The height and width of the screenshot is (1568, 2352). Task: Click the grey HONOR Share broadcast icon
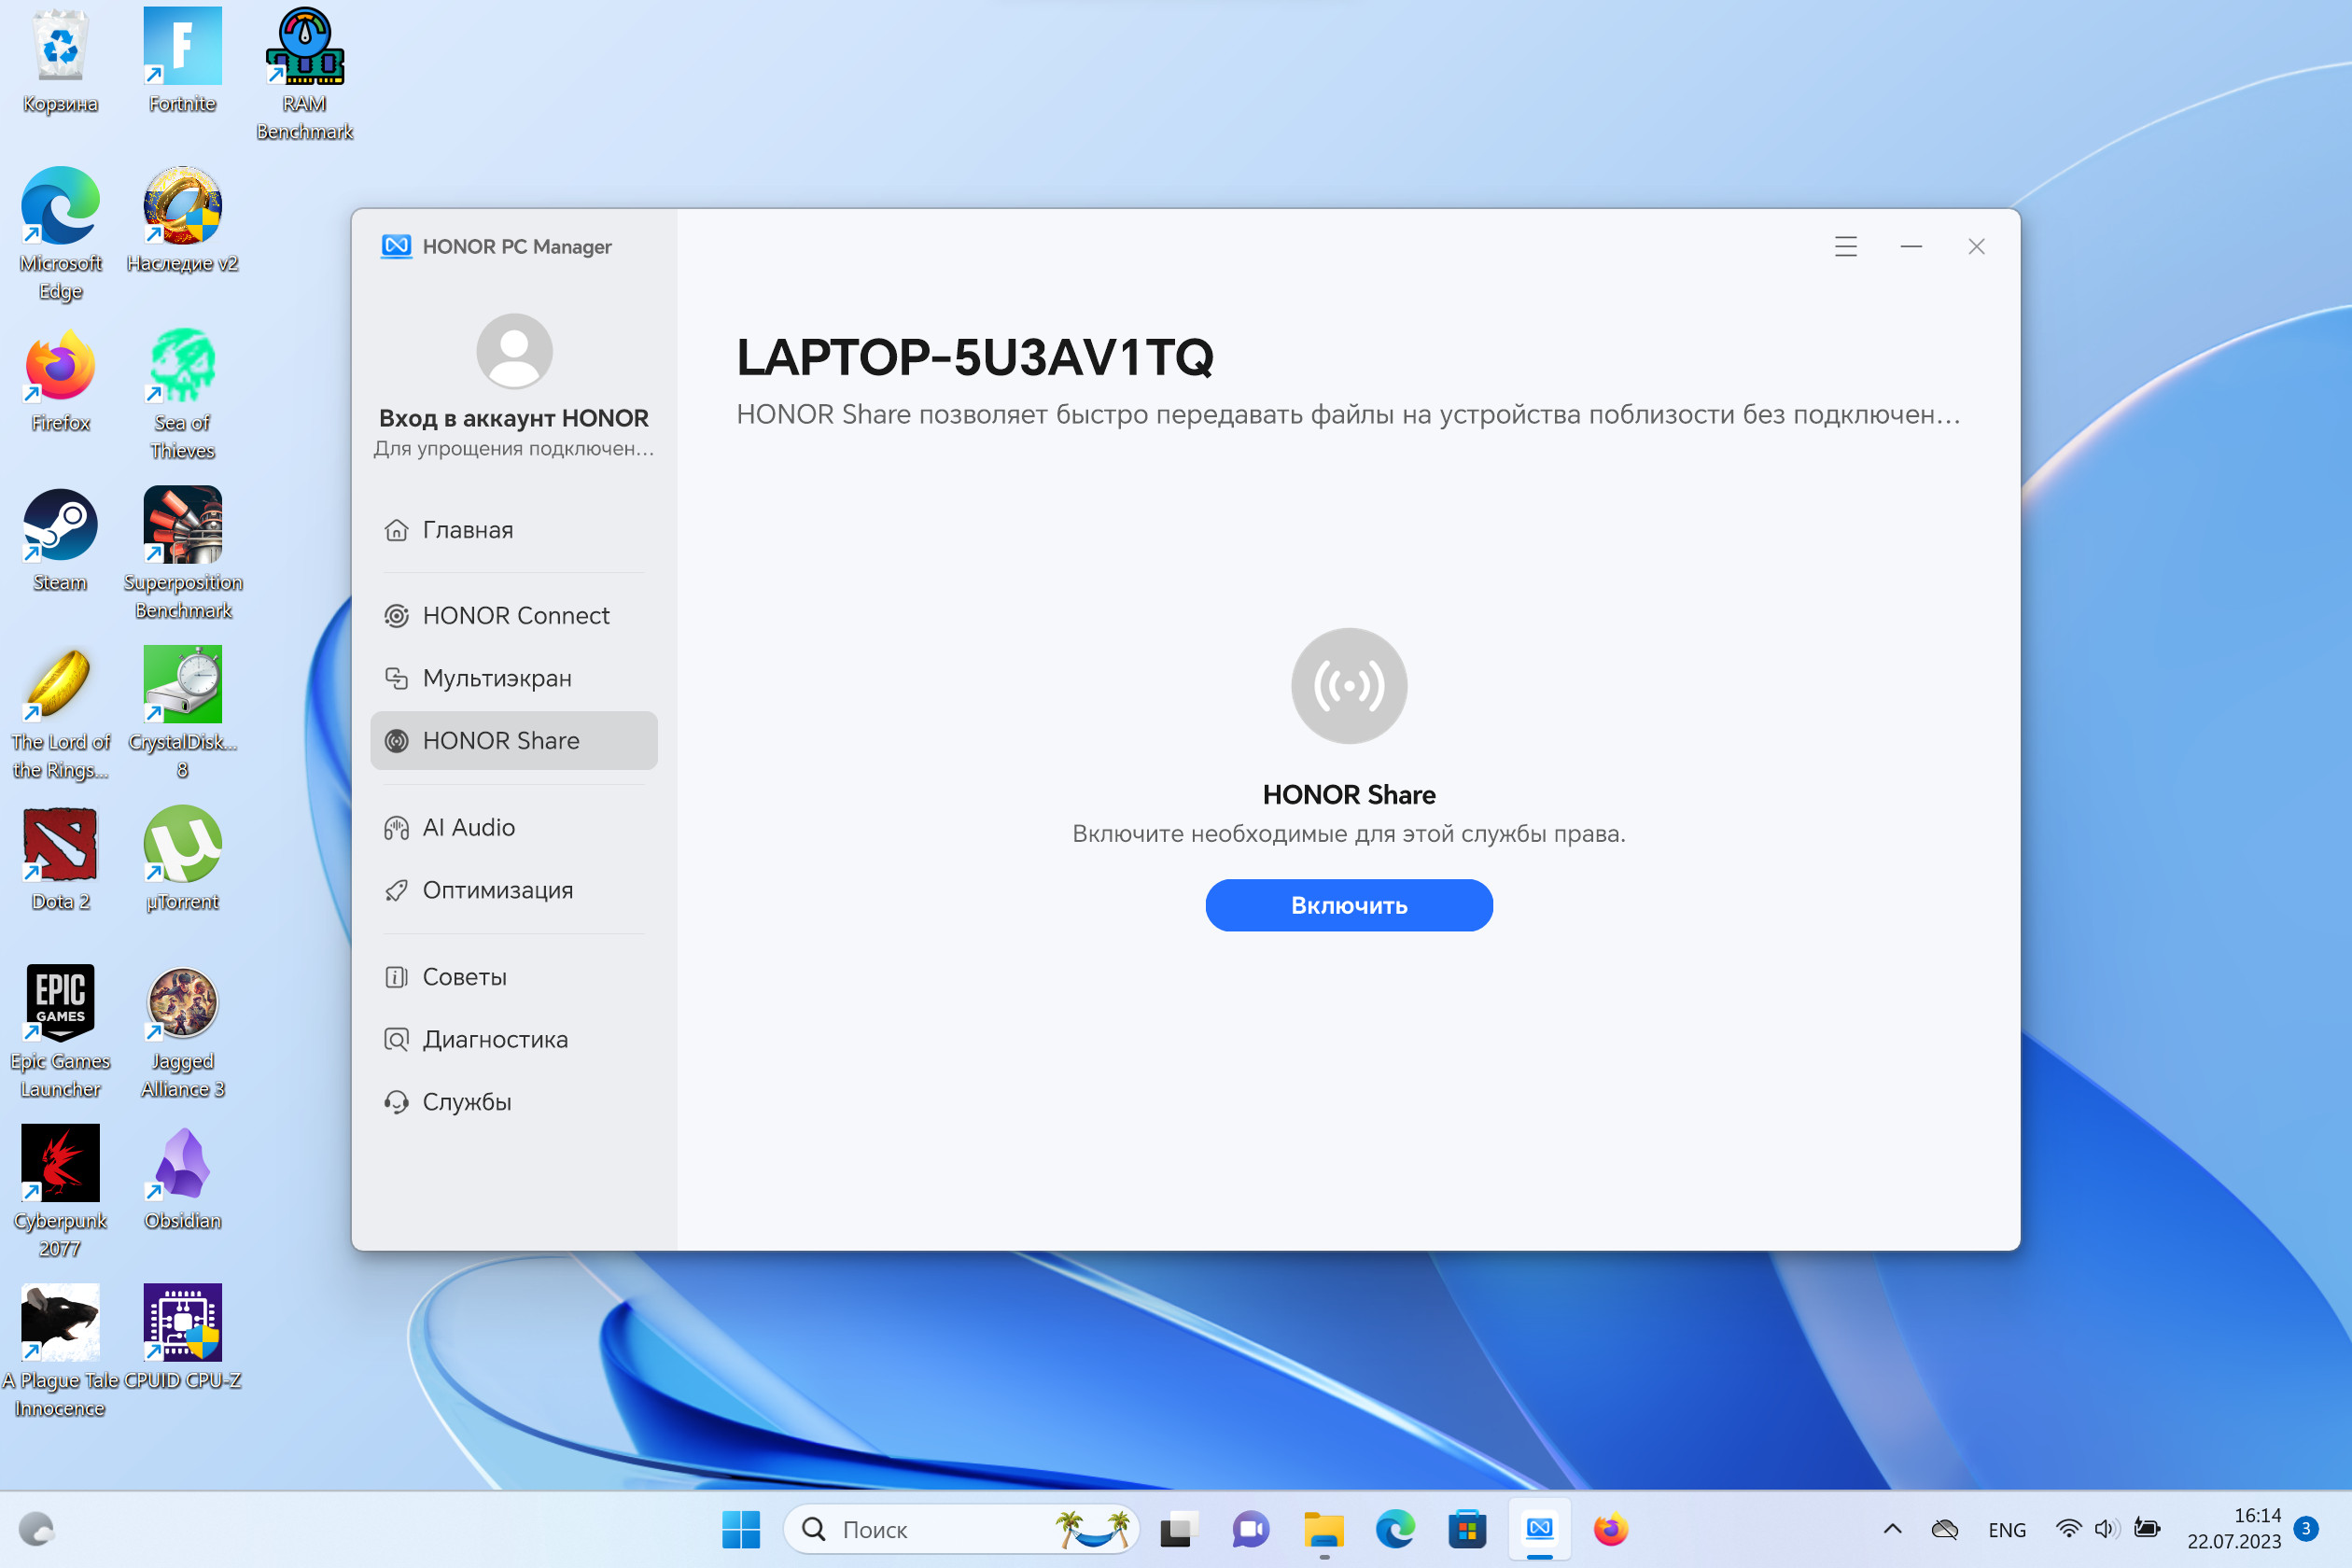pyautogui.click(x=1349, y=686)
